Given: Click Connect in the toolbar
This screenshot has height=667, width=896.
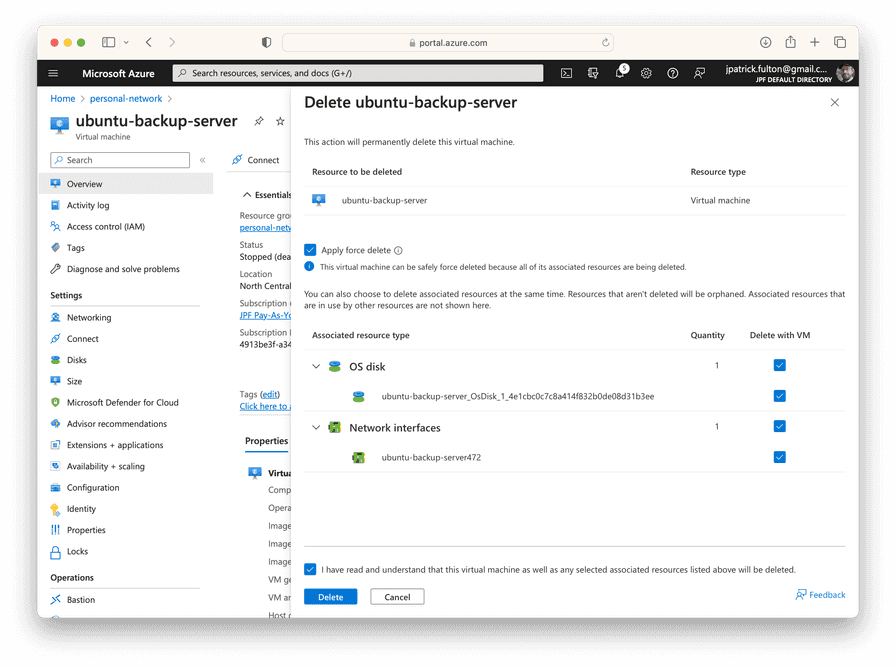Looking at the screenshot, I should (x=255, y=160).
